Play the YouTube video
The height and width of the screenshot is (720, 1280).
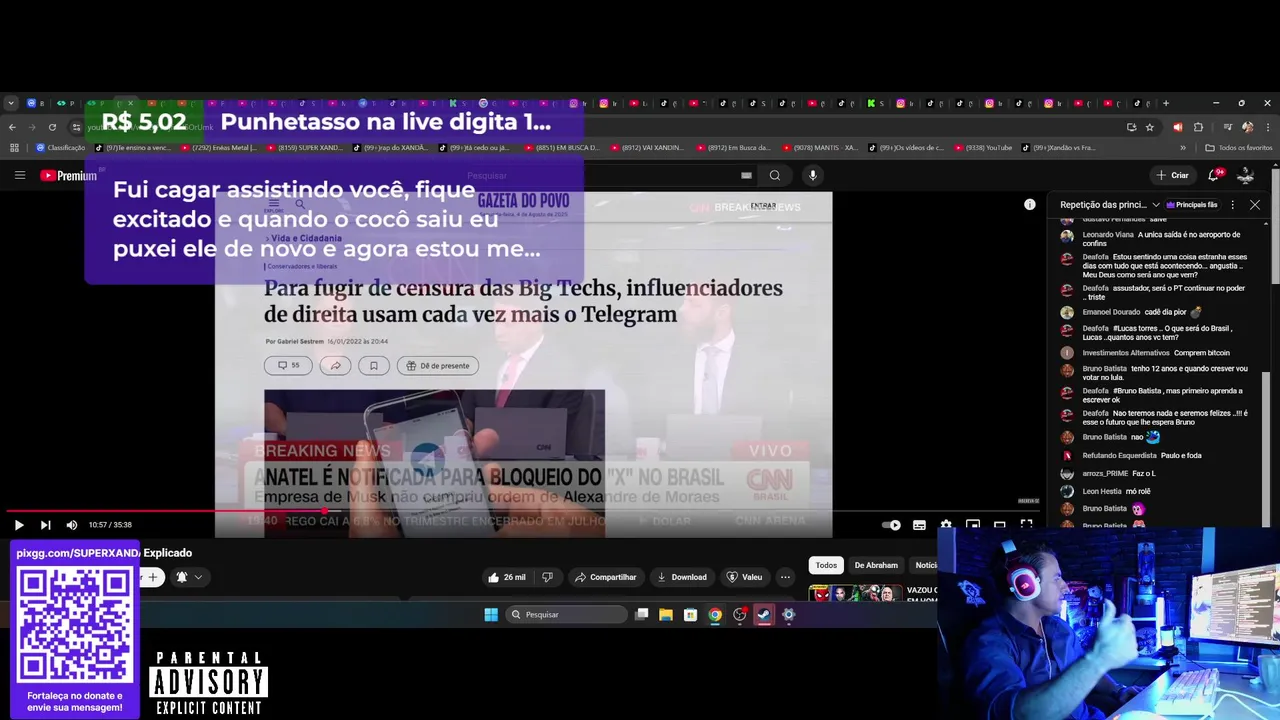point(18,525)
